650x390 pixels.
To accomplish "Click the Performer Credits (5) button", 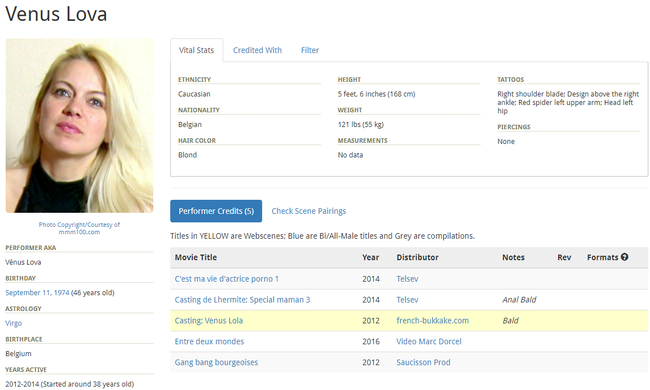I will tap(216, 211).
